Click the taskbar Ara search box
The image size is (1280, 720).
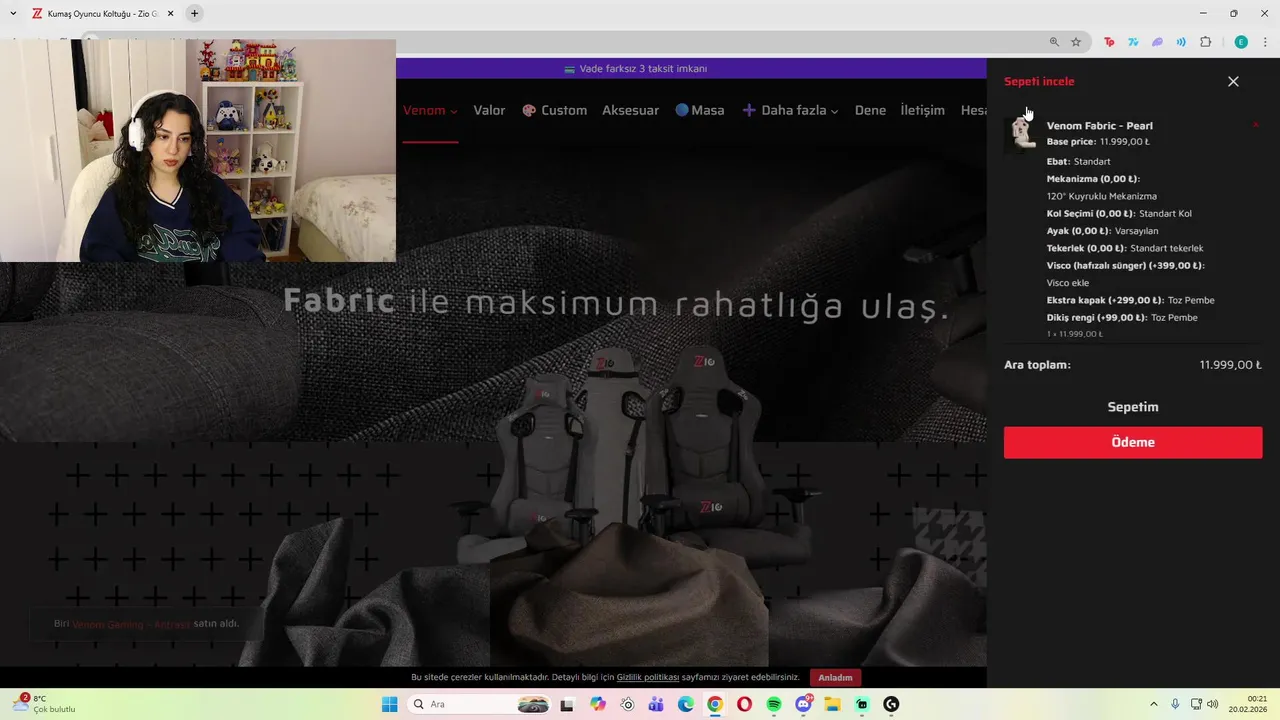480,704
